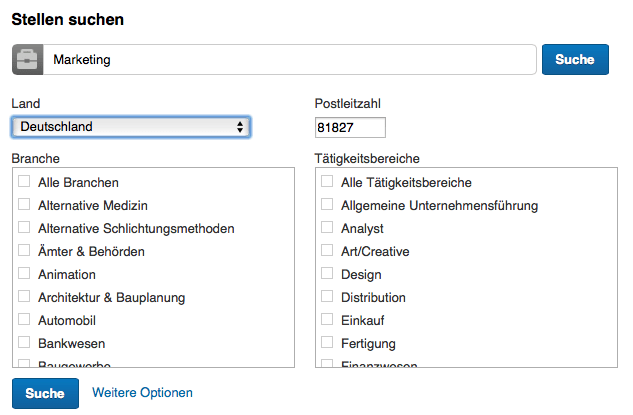This screenshot has width=633, height=415.
Task: Check the Alle Branchen checkbox
Action: (x=24, y=181)
